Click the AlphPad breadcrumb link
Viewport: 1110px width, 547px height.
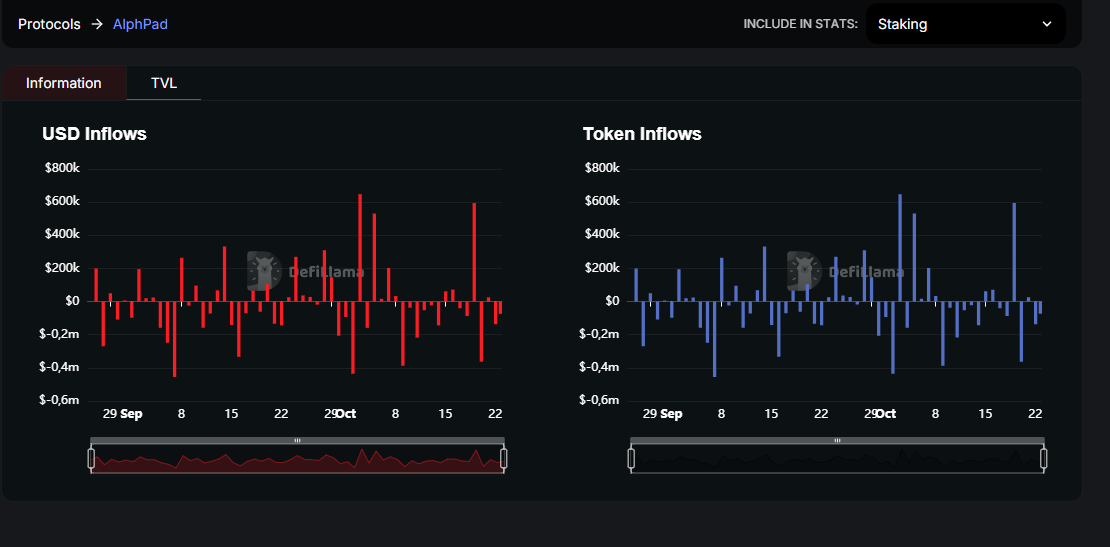point(140,24)
